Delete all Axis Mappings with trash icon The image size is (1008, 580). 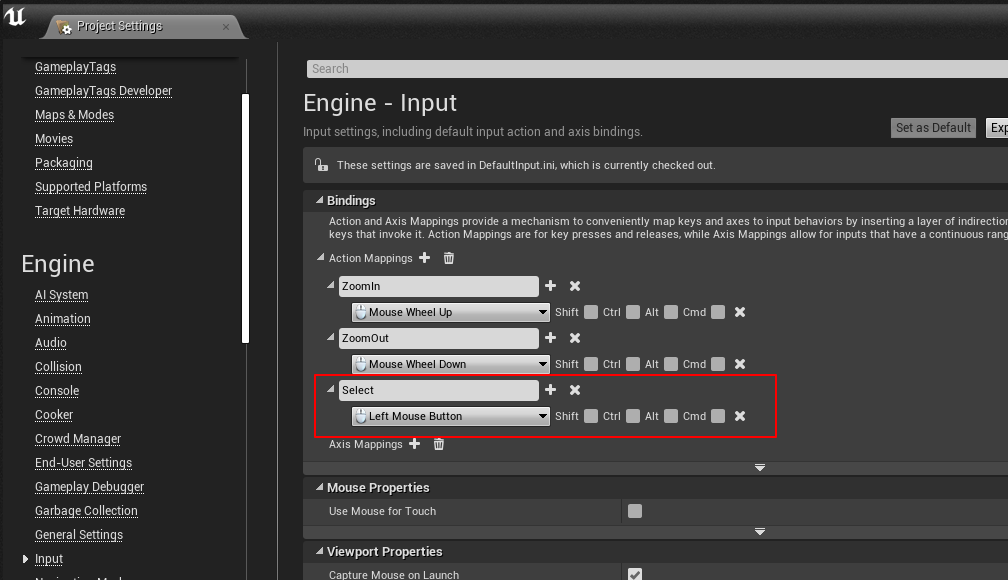click(438, 444)
